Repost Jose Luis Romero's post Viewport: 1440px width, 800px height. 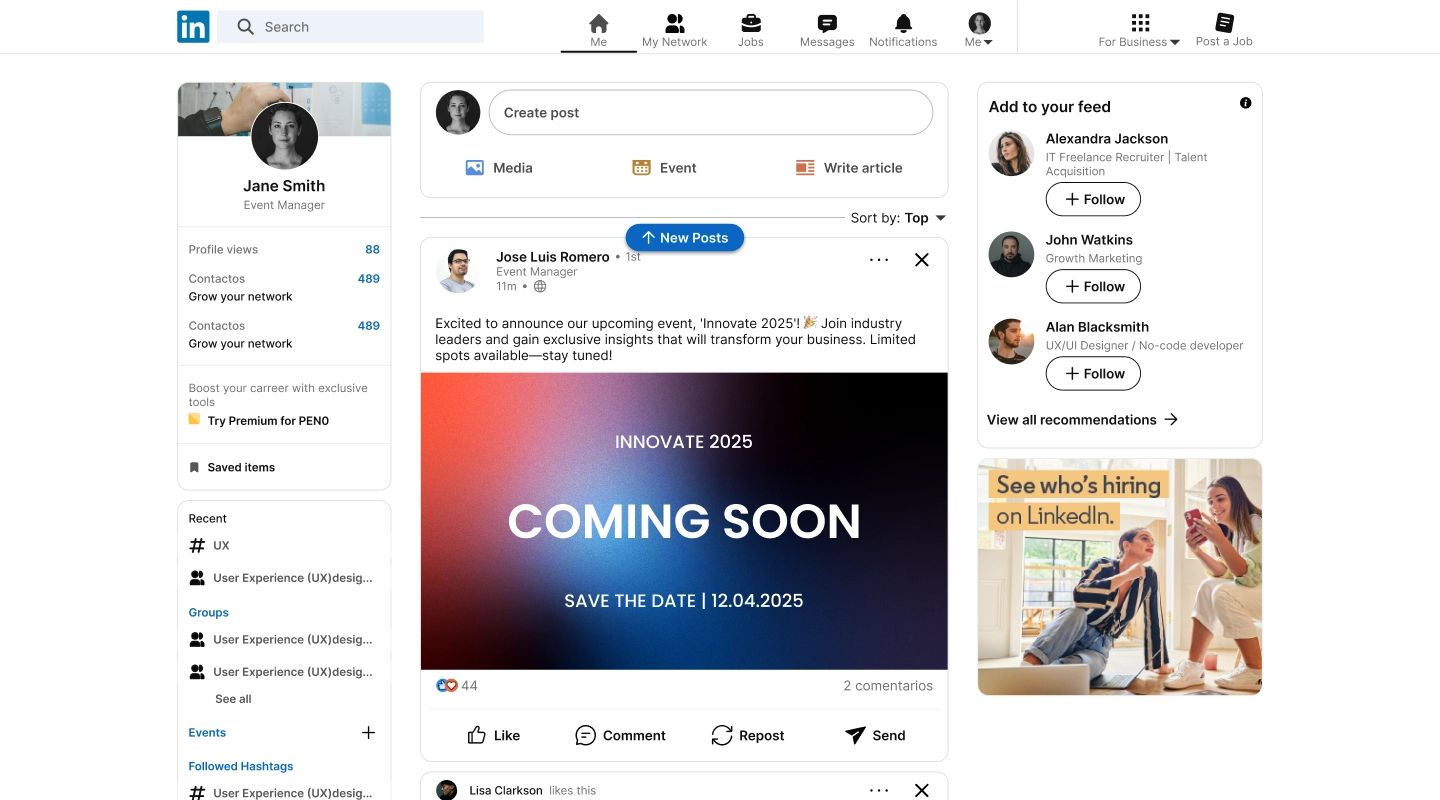(747, 735)
